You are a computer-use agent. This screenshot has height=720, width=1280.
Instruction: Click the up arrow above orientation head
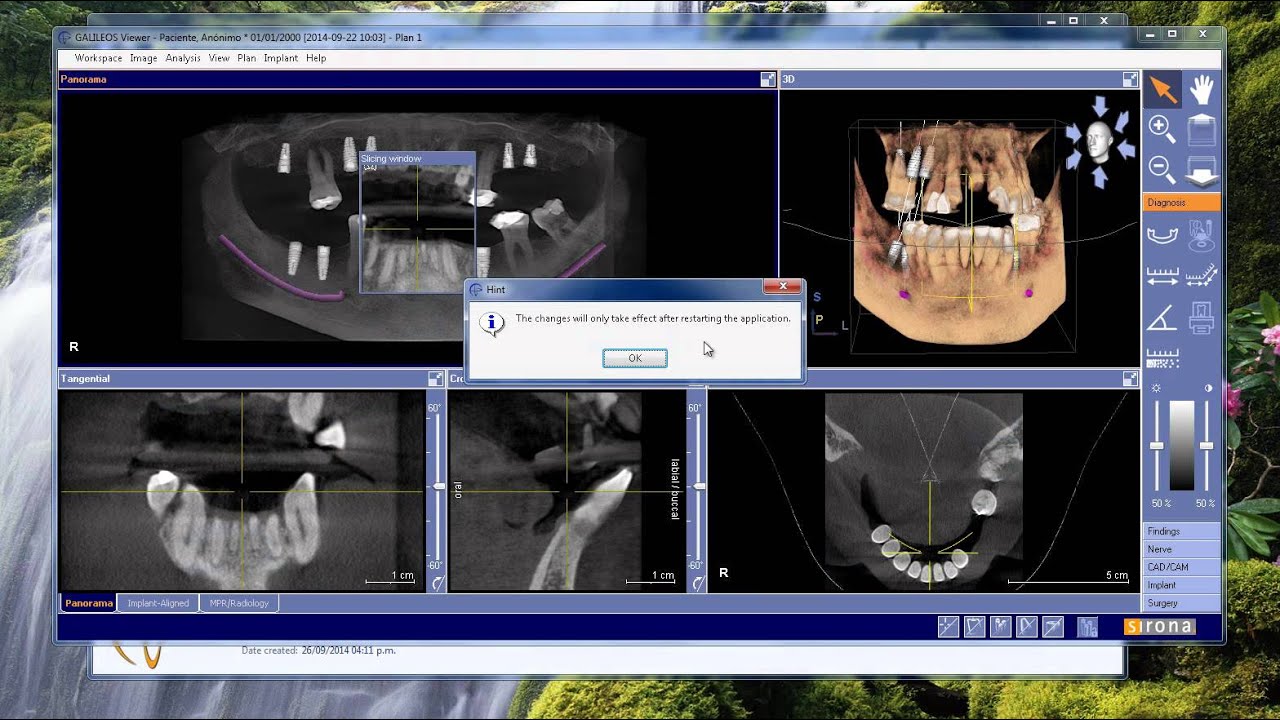[1100, 107]
